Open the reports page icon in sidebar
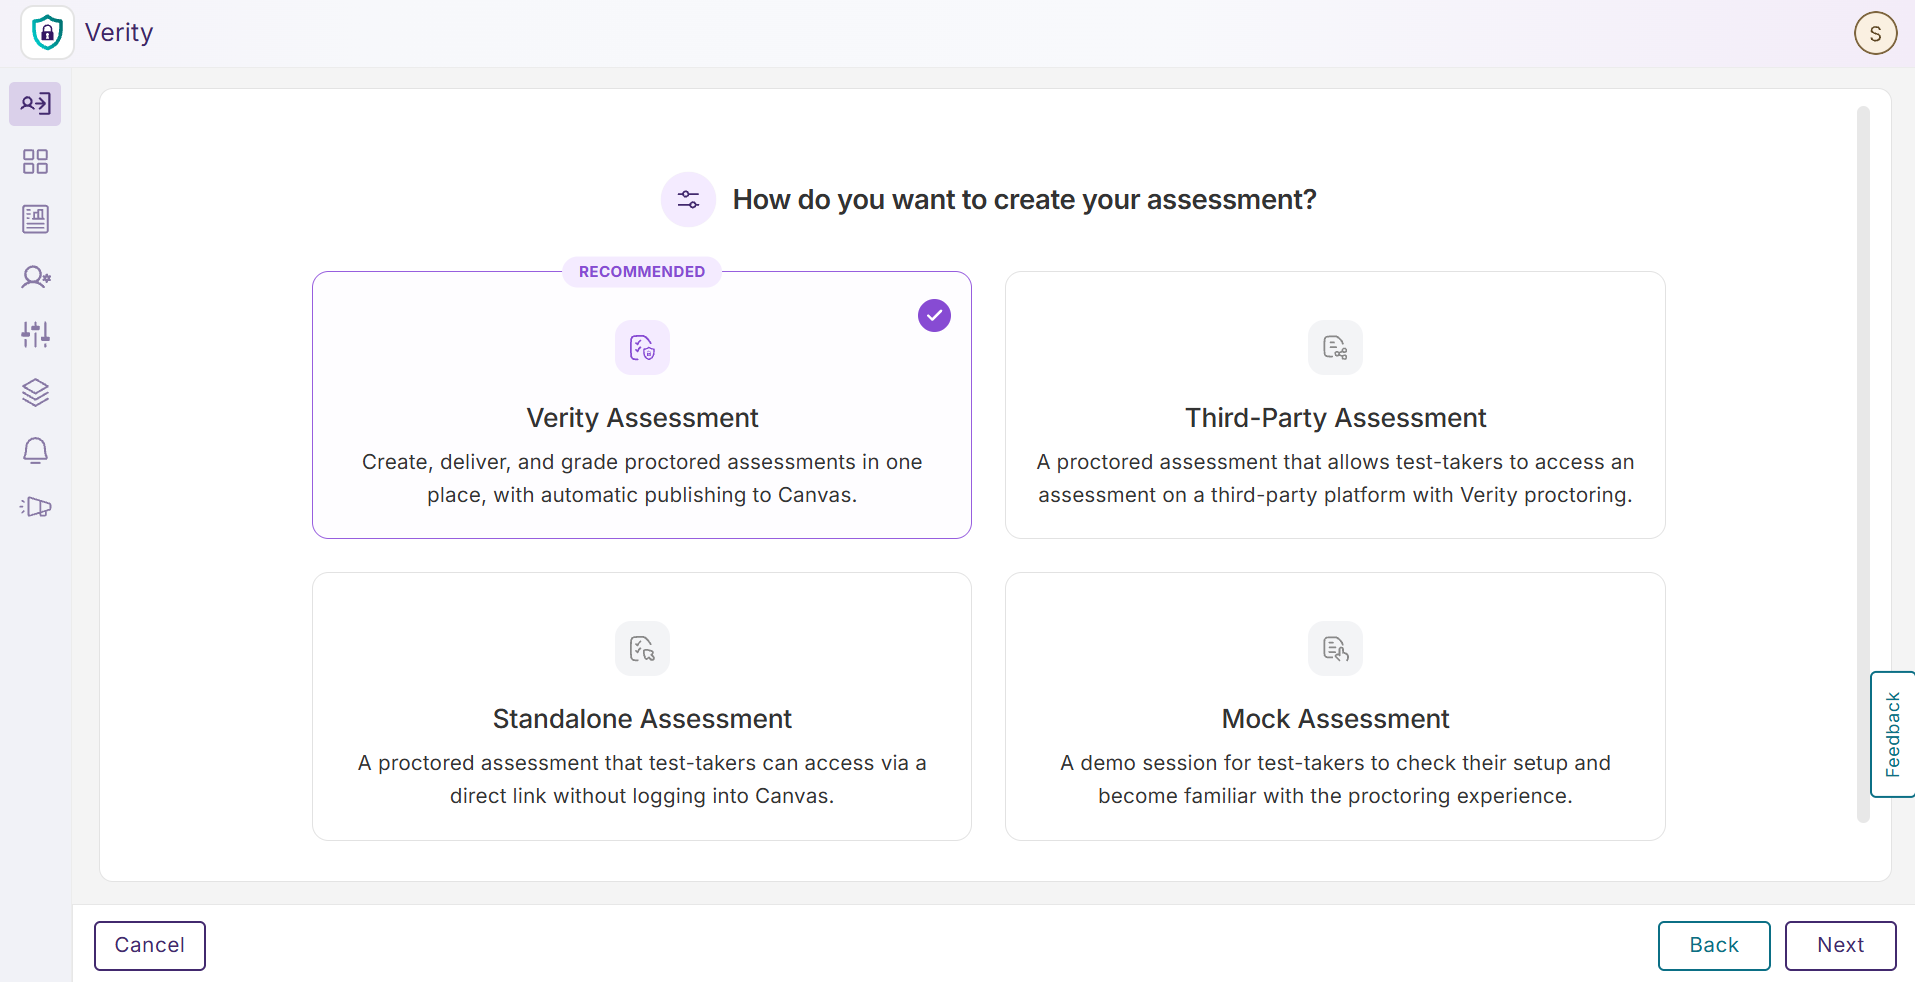The image size is (1915, 982). (35, 219)
